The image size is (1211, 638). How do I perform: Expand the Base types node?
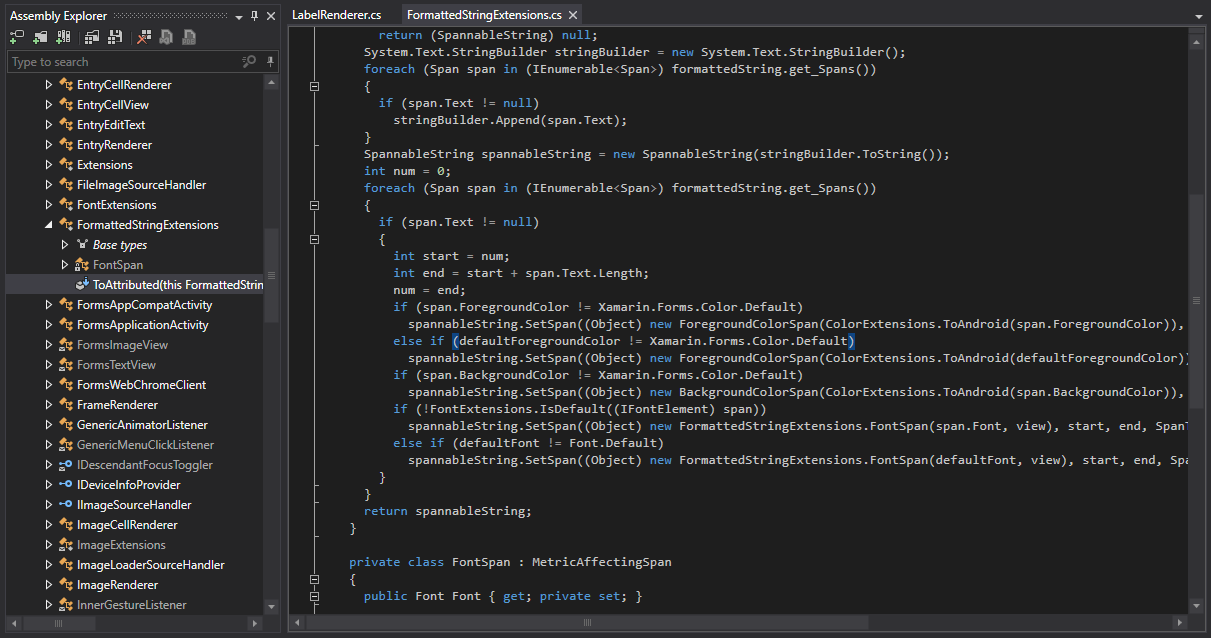pyautogui.click(x=65, y=245)
